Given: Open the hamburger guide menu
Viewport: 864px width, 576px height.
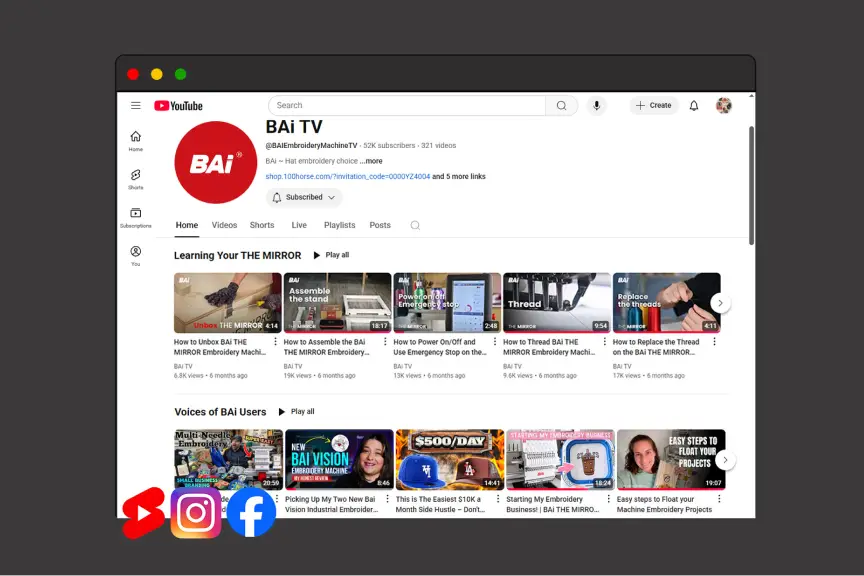Looking at the screenshot, I should [136, 106].
